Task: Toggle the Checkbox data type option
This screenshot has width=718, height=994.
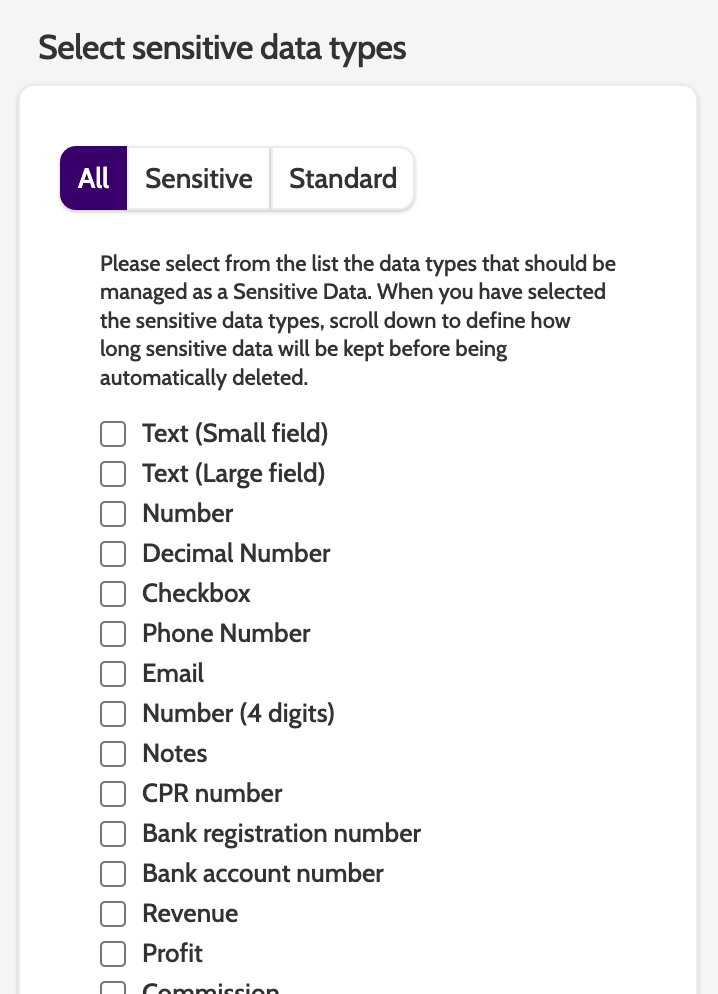Action: [113, 594]
